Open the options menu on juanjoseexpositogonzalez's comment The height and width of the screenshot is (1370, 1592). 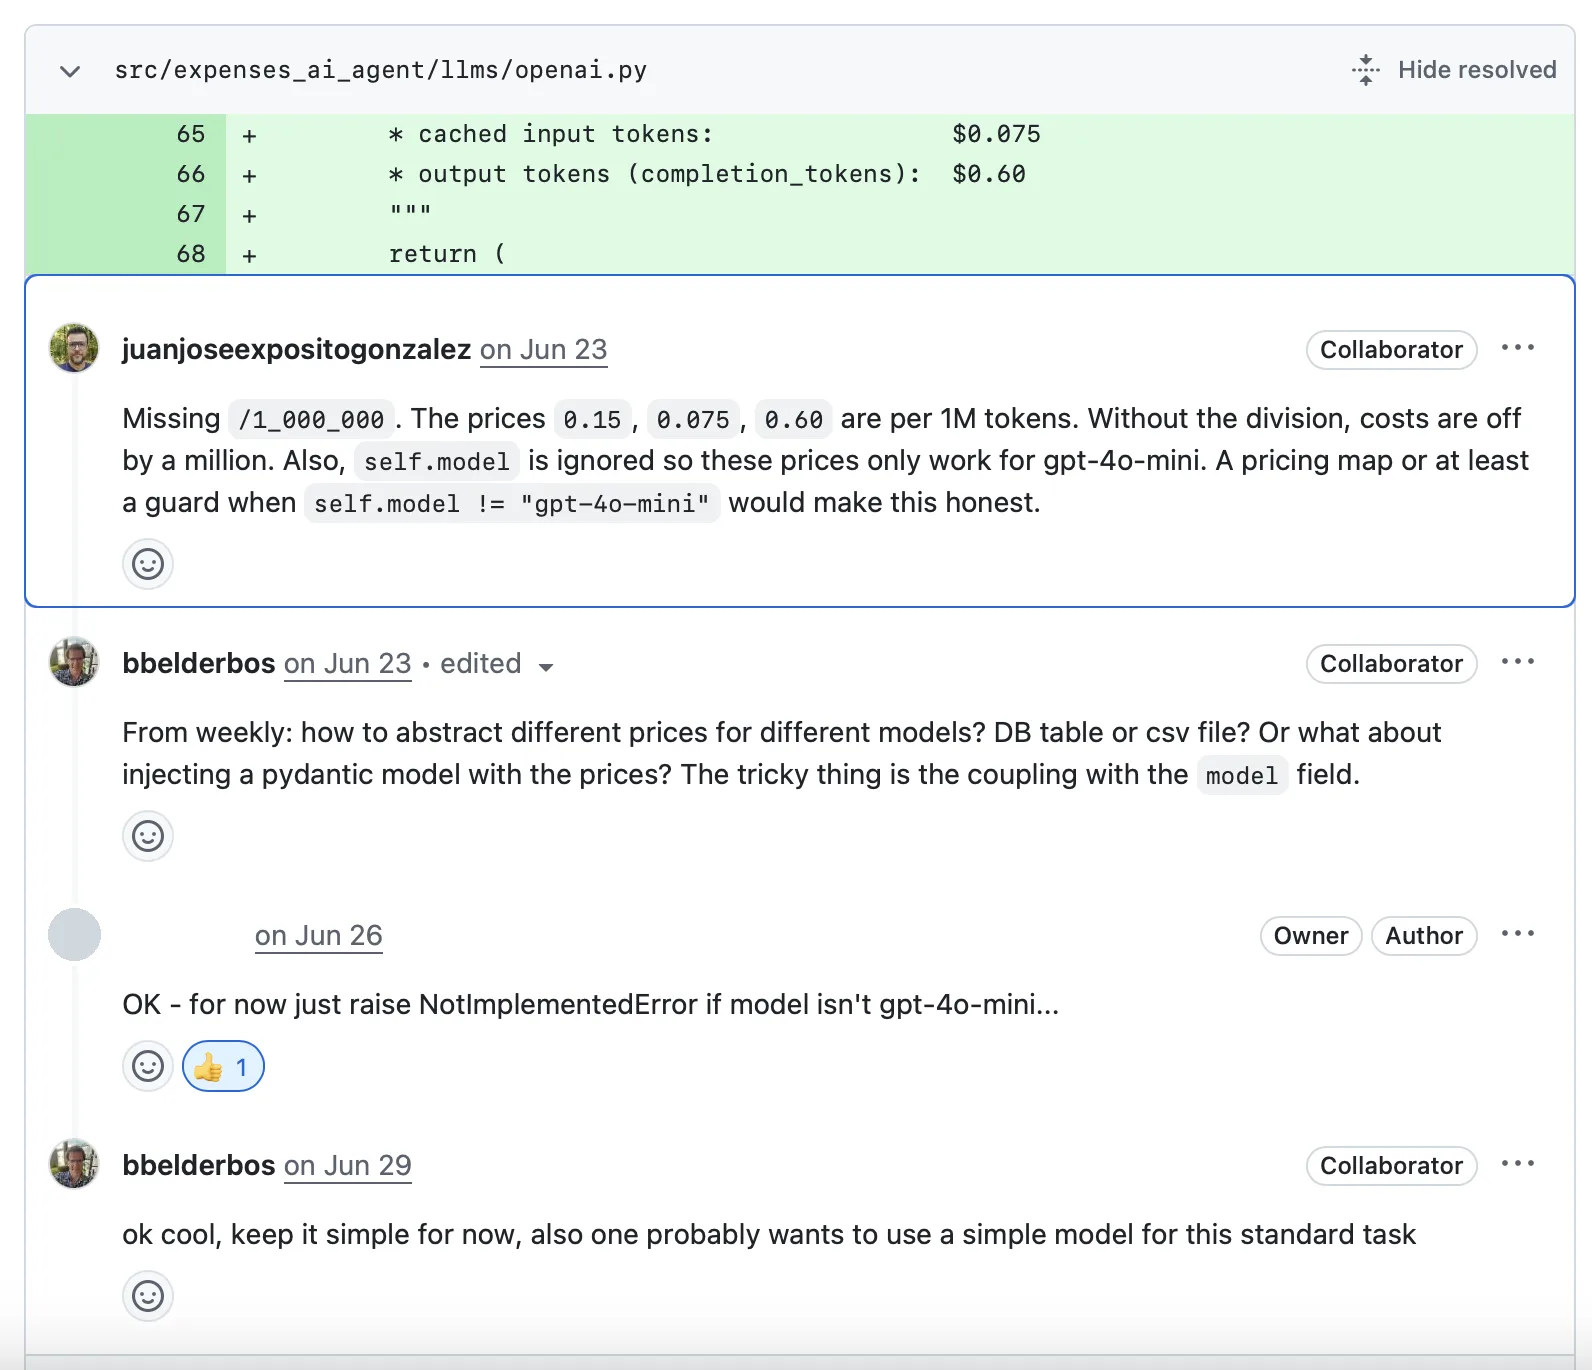1518,348
